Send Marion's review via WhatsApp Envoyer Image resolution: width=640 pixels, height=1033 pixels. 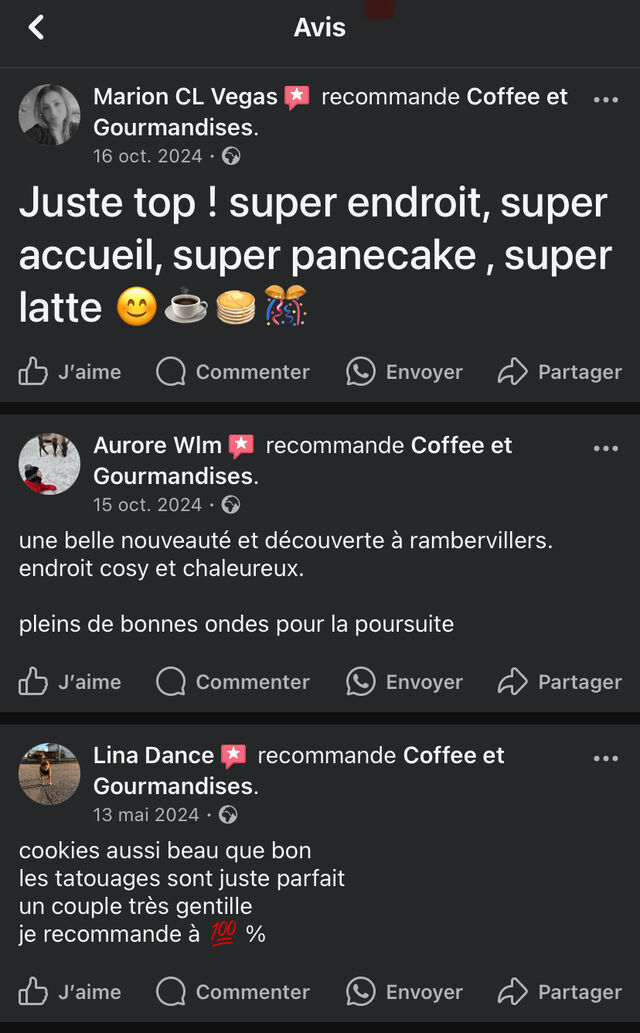coord(404,372)
